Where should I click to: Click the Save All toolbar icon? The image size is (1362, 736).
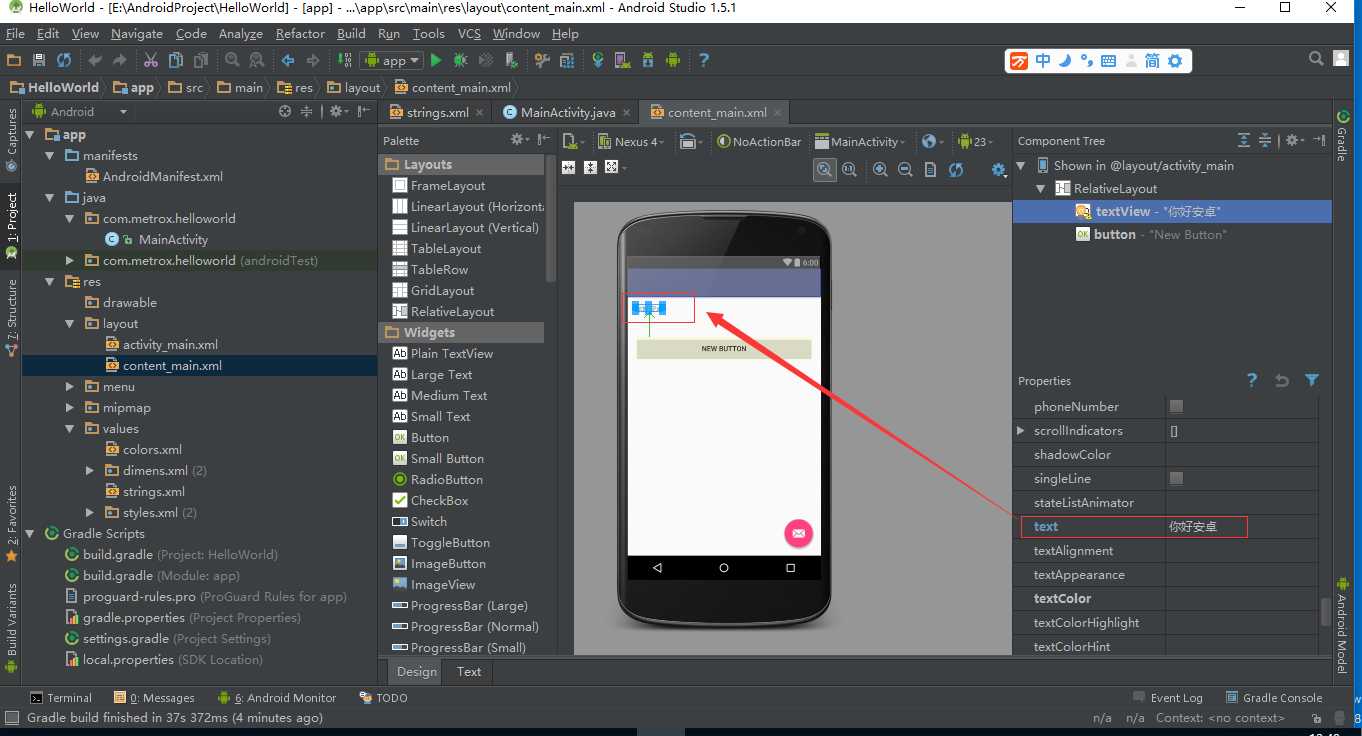(39, 60)
